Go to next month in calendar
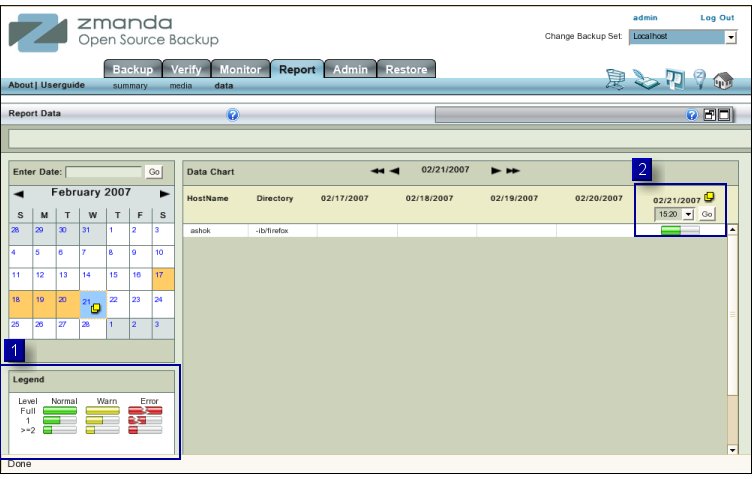Image resolution: width=752 pixels, height=479 pixels. [164, 194]
